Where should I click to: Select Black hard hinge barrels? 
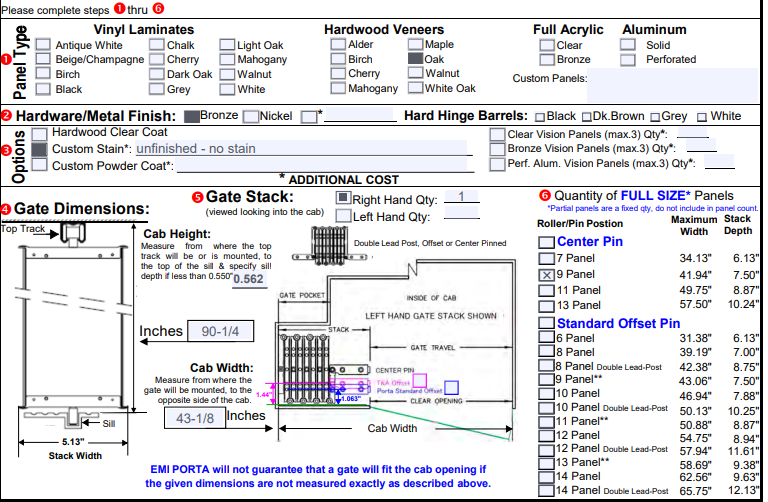(x=540, y=117)
